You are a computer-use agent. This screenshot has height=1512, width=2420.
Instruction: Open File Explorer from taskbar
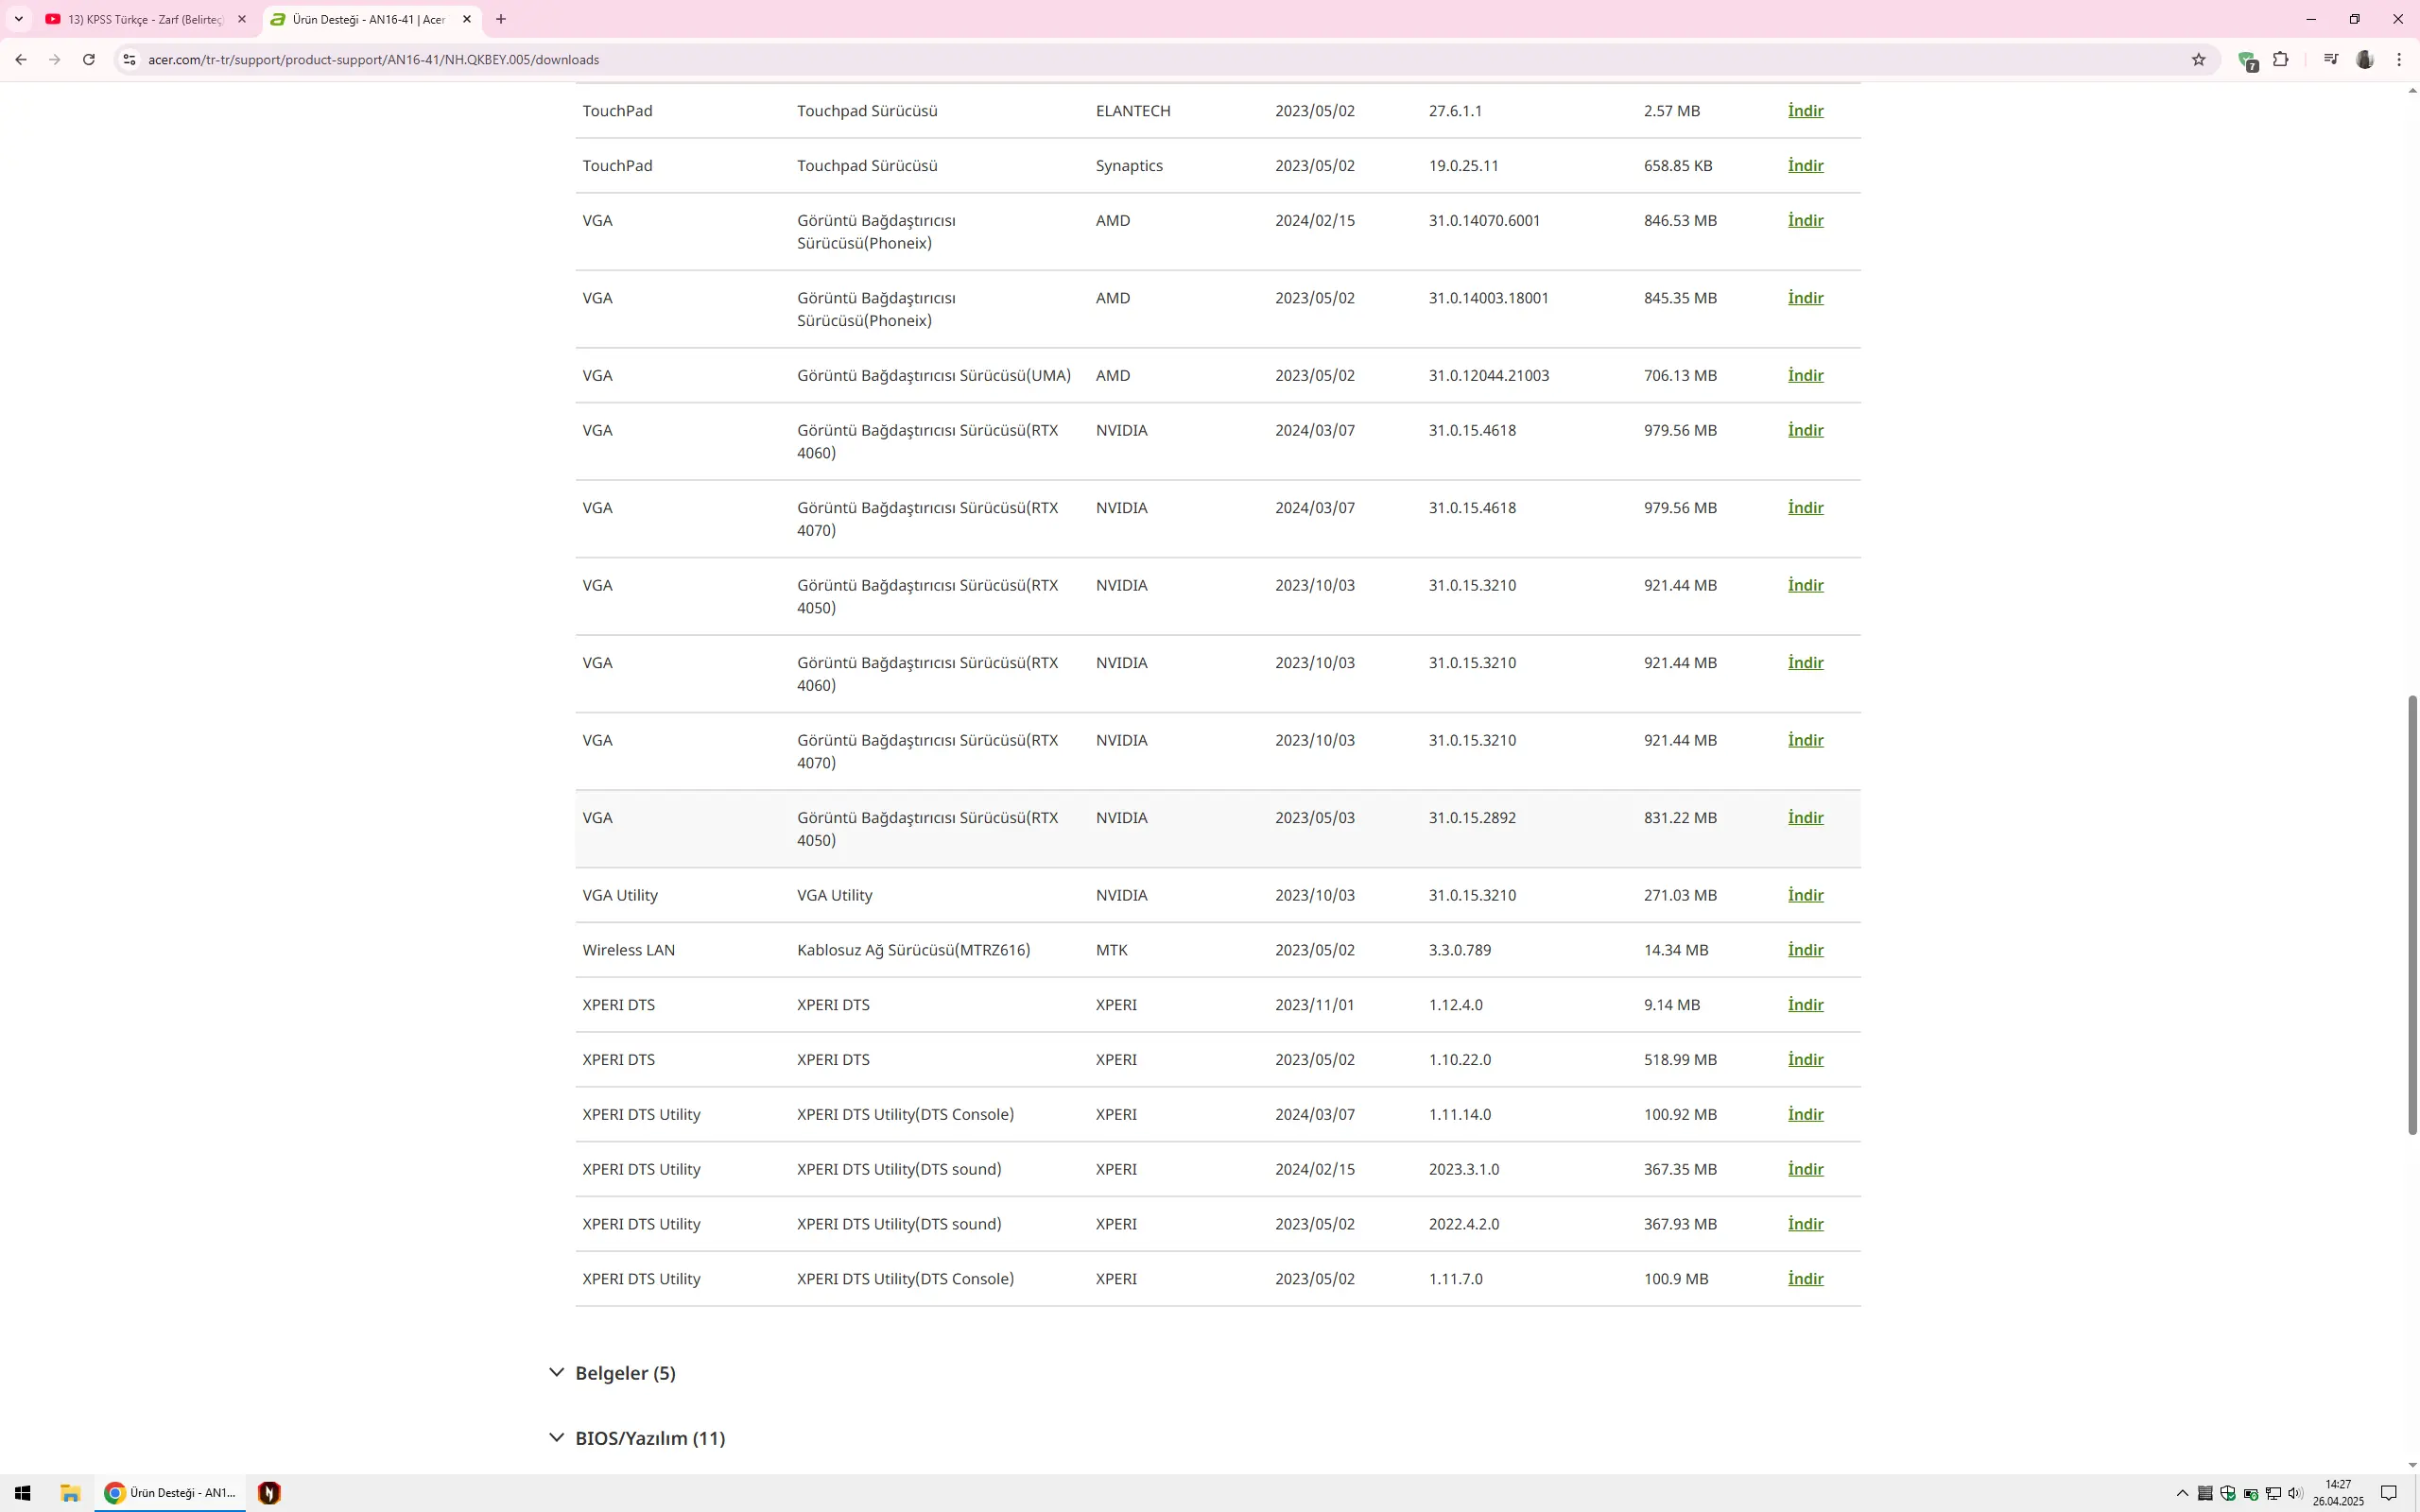[x=70, y=1493]
